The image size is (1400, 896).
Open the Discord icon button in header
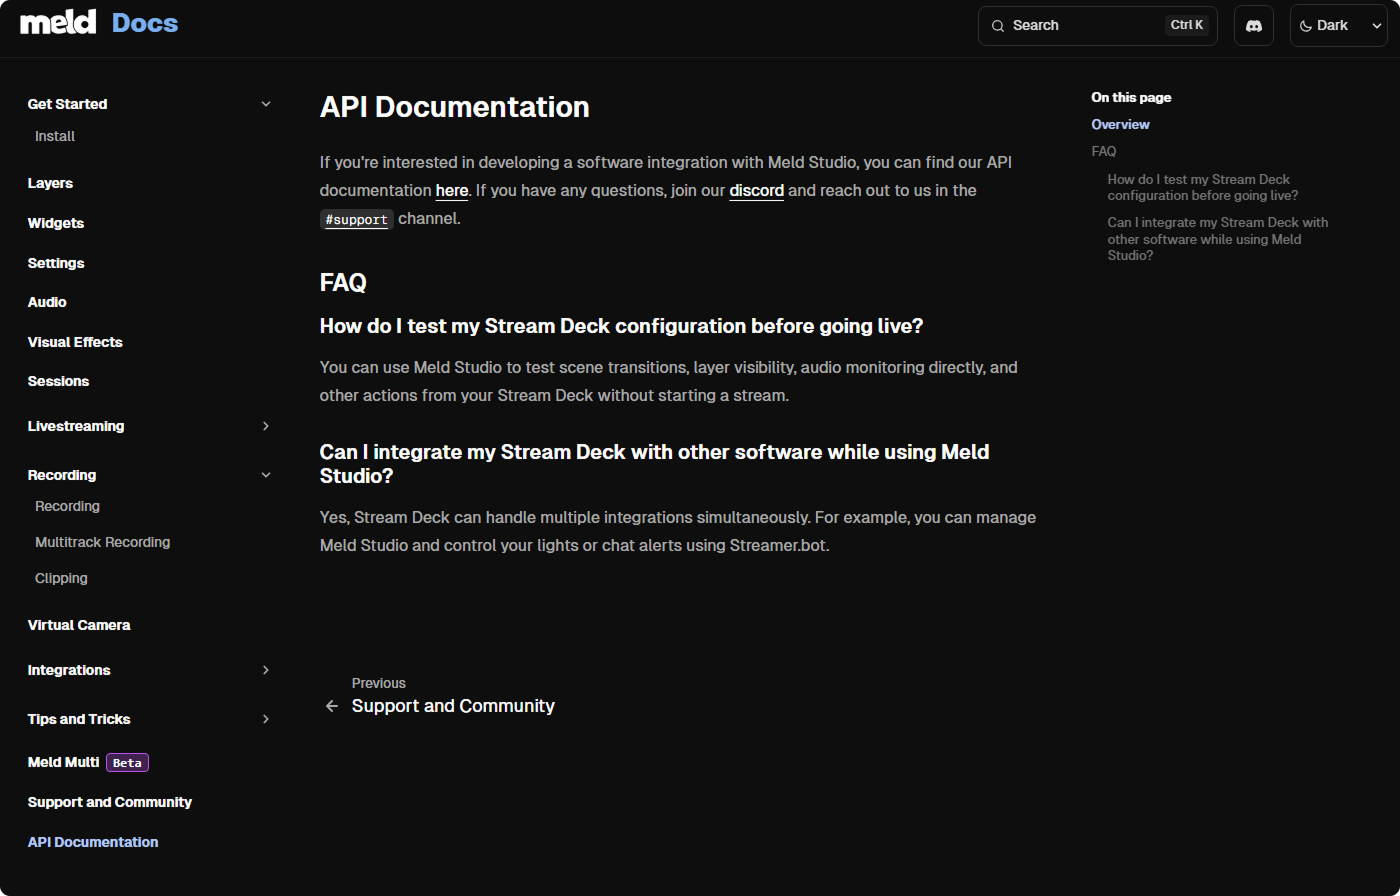[1254, 26]
